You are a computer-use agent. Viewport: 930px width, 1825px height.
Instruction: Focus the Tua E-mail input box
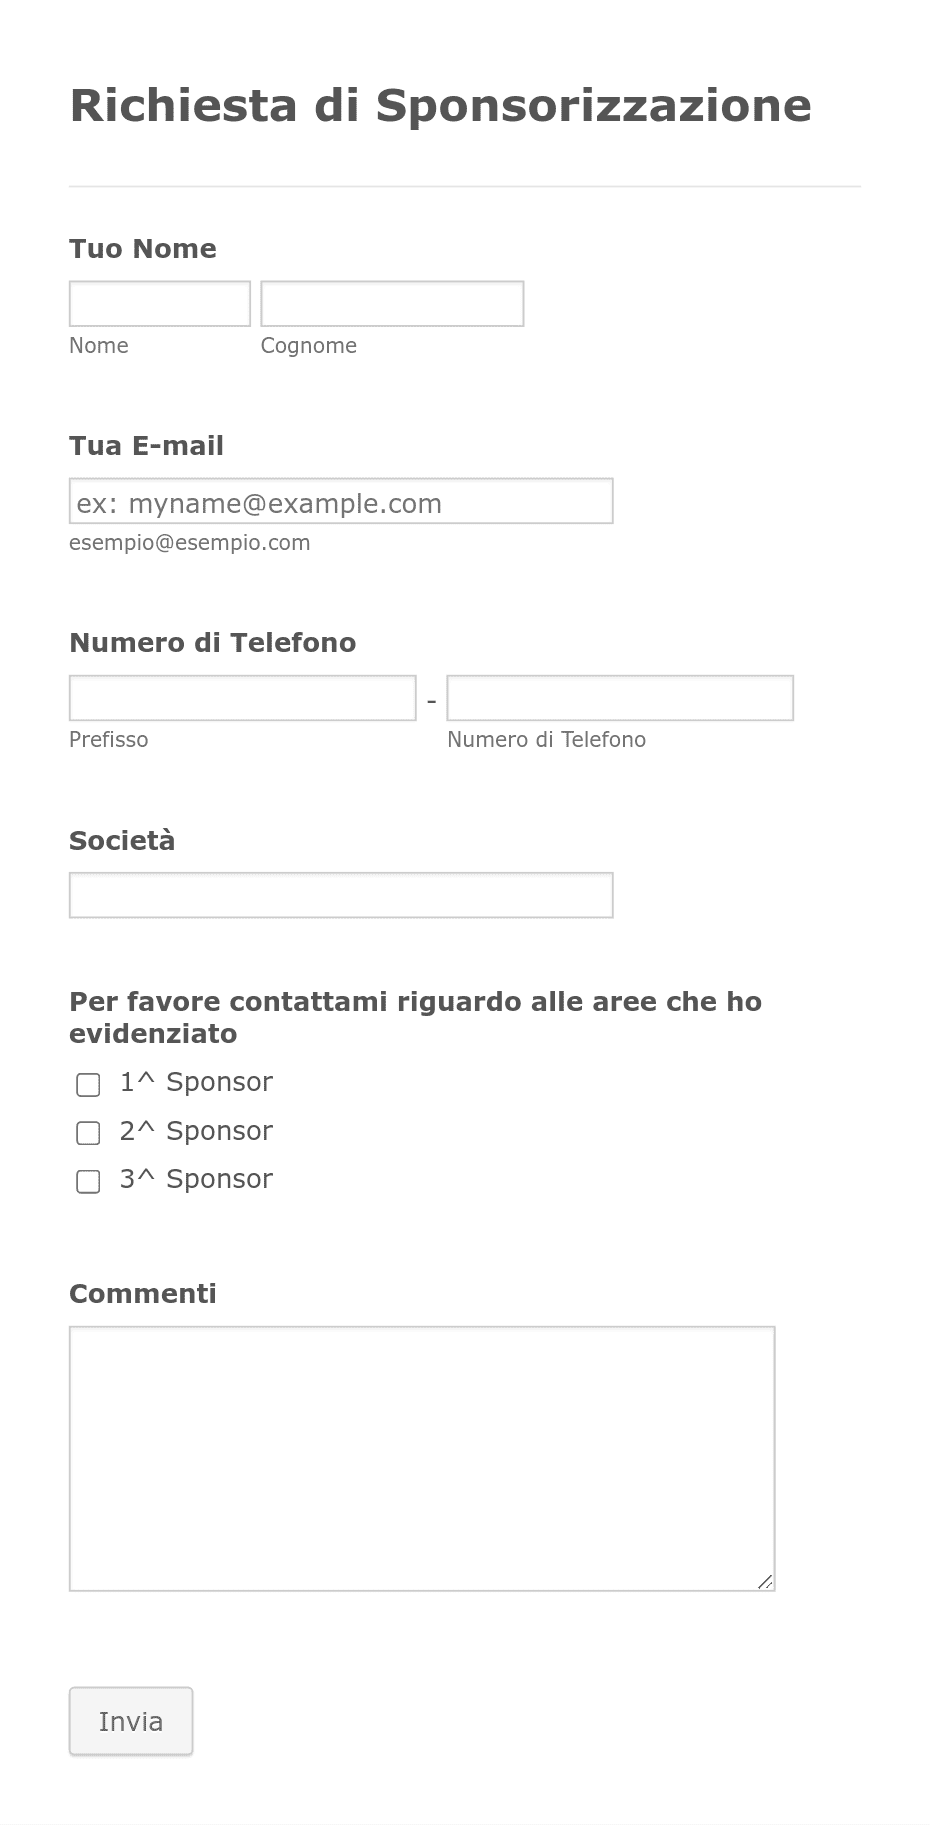tap(341, 501)
